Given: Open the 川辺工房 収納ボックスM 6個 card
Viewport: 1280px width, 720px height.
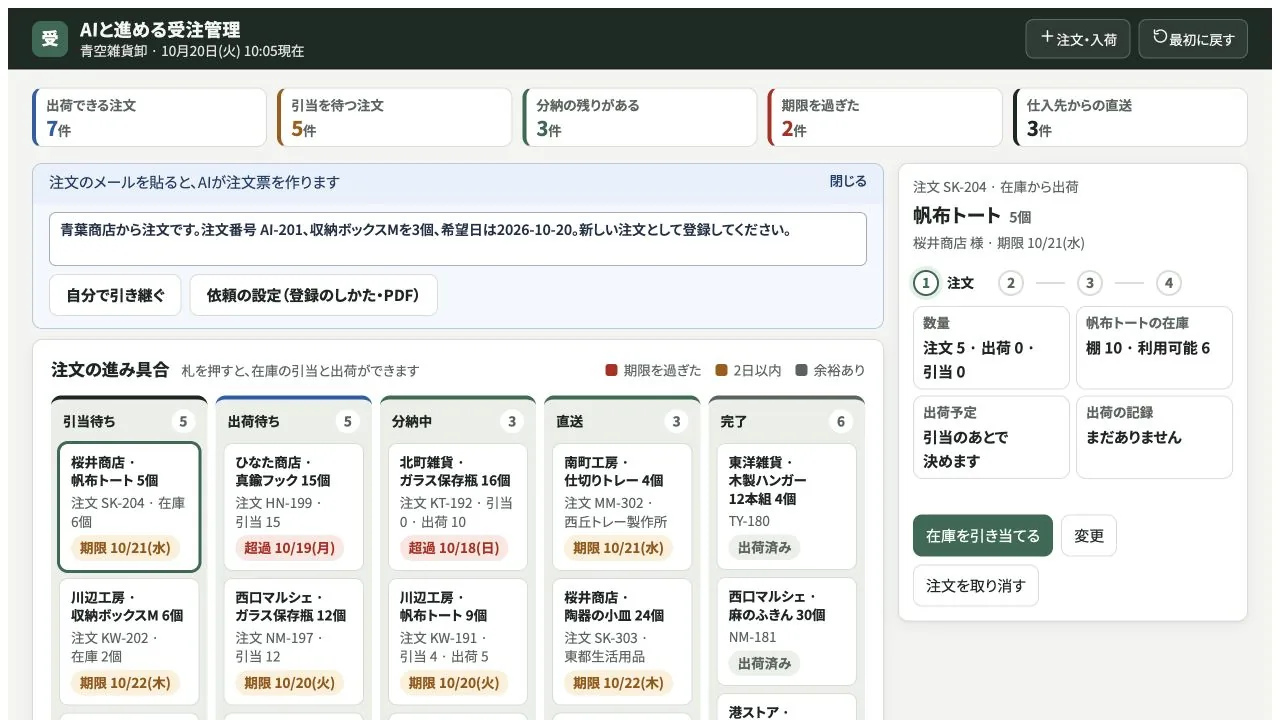Looking at the screenshot, I should [129, 642].
